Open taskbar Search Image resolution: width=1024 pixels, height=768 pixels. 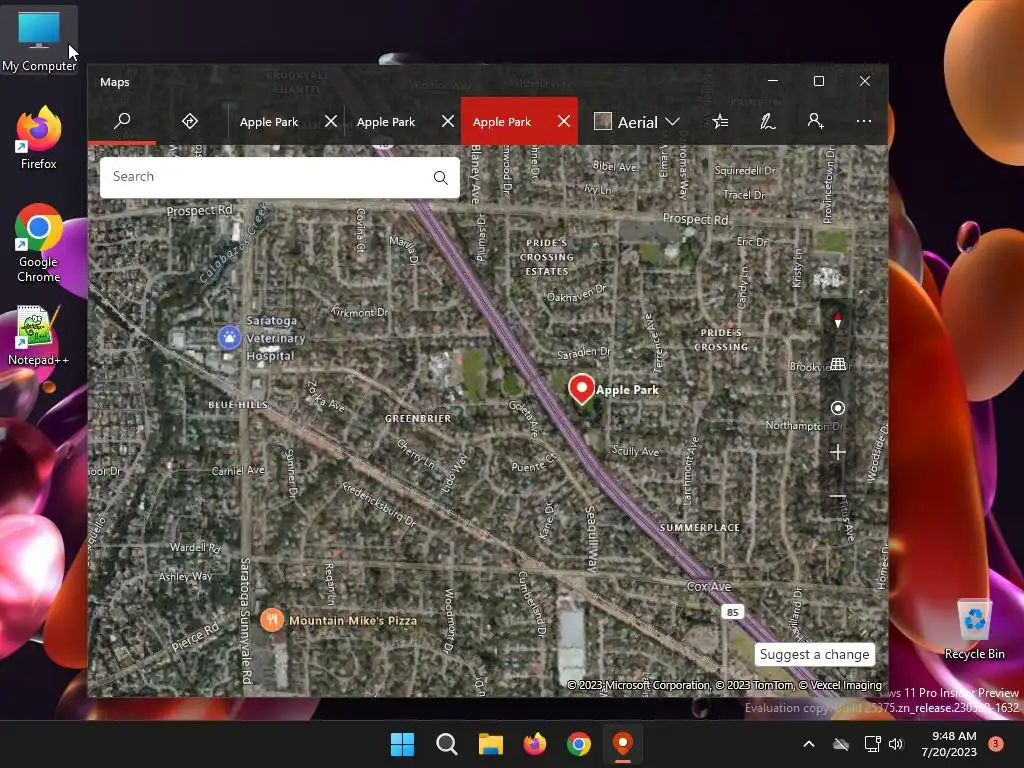[x=447, y=744]
